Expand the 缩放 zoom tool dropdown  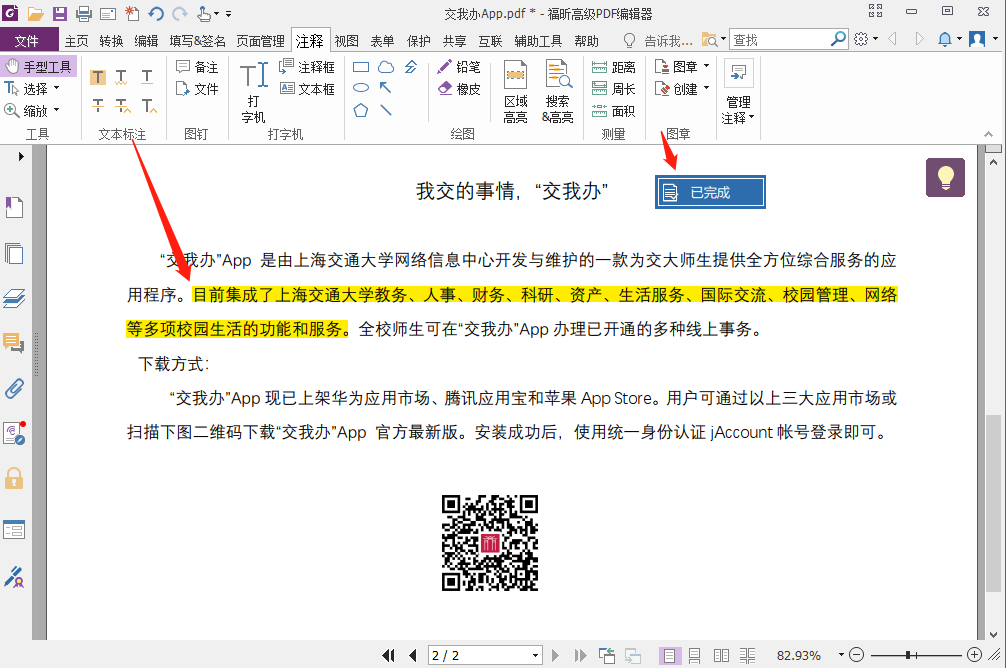click(56, 110)
